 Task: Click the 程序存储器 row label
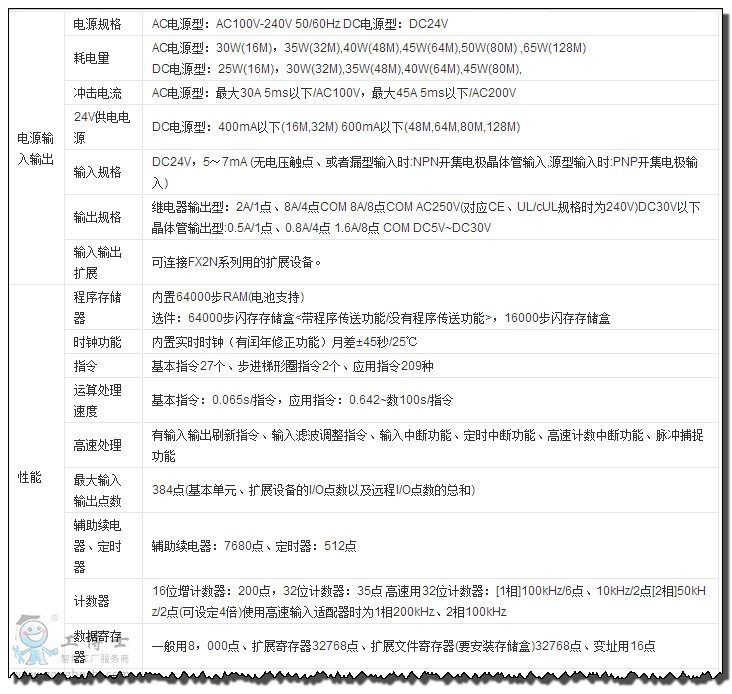click(97, 307)
